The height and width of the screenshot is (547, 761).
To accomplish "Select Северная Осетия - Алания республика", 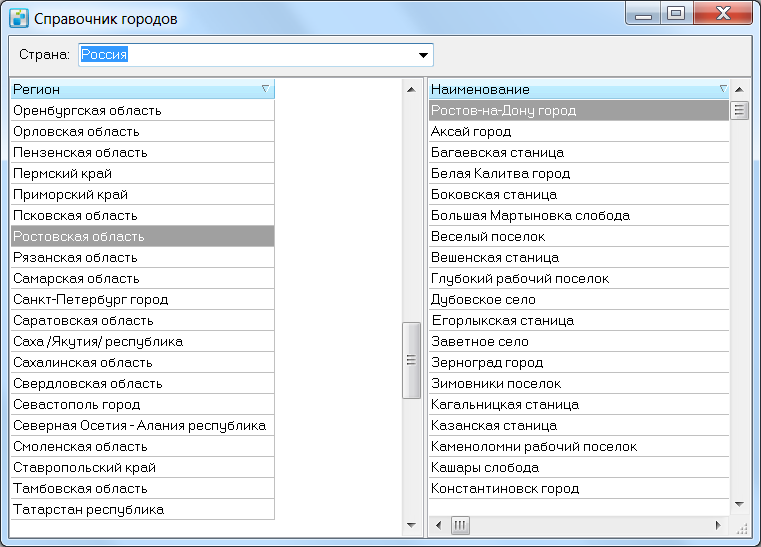I will (143, 426).
